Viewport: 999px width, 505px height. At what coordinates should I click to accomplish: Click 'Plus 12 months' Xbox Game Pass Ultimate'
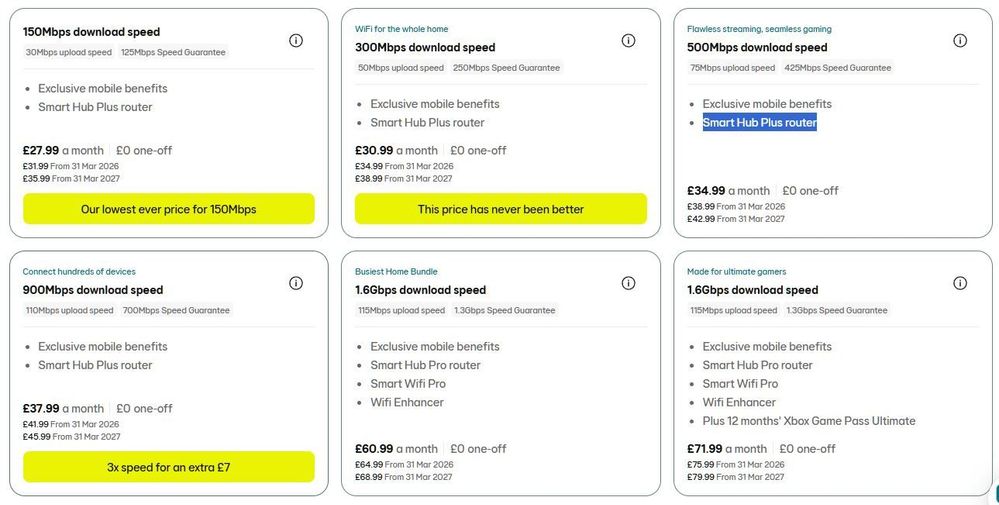809,421
